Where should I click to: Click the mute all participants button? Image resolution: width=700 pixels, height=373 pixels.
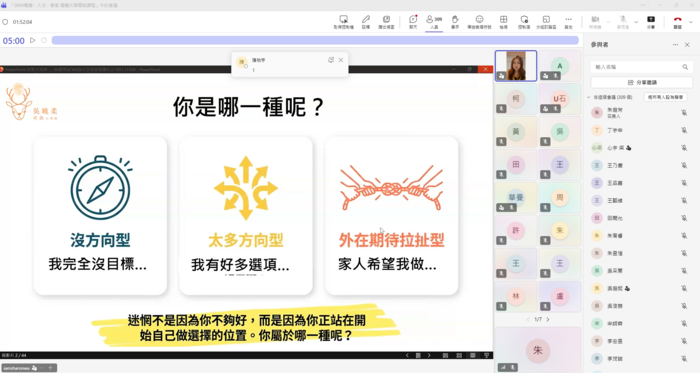coord(665,97)
